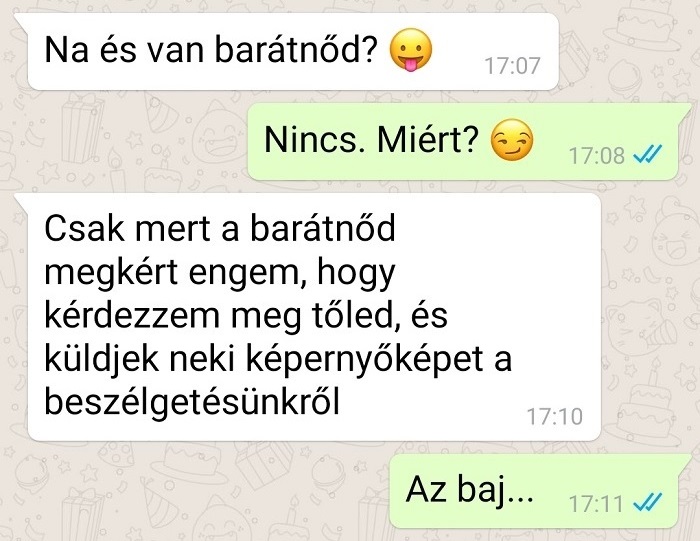The width and height of the screenshot is (700, 541).
Task: Click double check marks beside 17:11
Action: (647, 503)
